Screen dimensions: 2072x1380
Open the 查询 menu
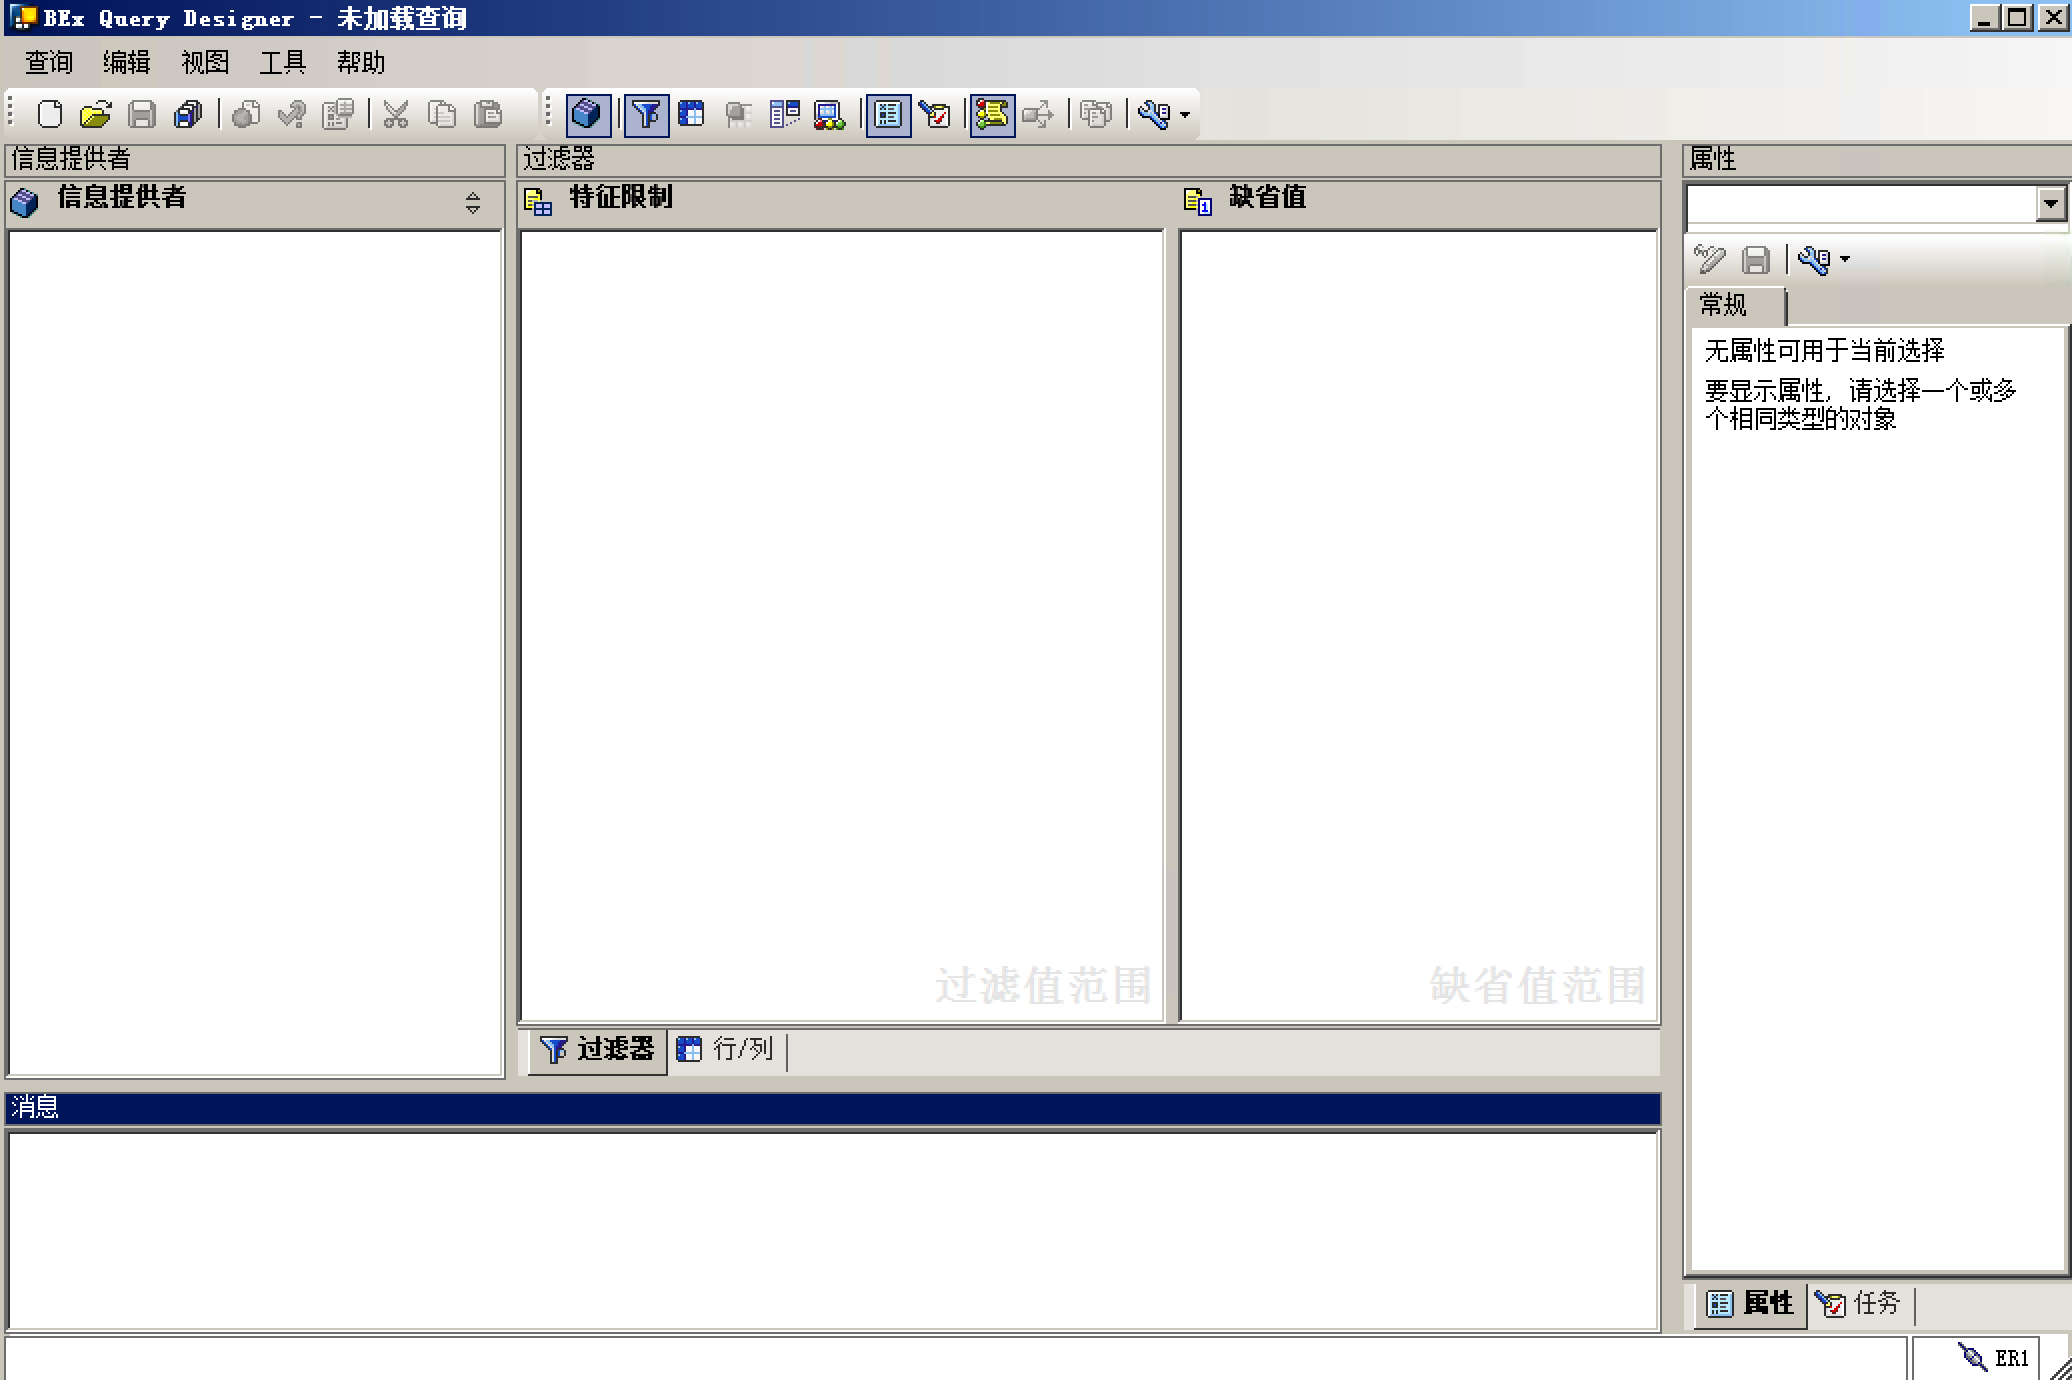[49, 62]
